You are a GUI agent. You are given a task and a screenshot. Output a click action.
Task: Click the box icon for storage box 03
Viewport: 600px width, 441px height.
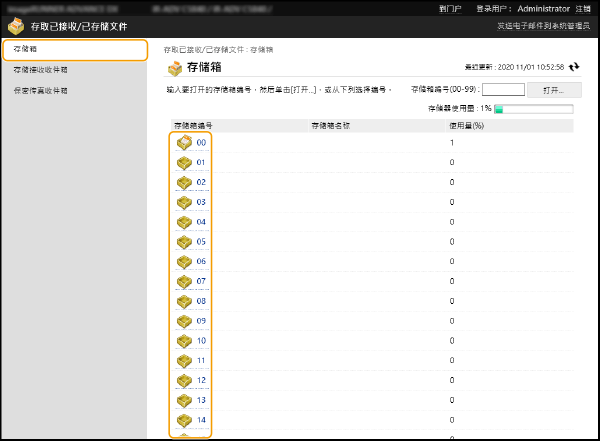point(184,202)
